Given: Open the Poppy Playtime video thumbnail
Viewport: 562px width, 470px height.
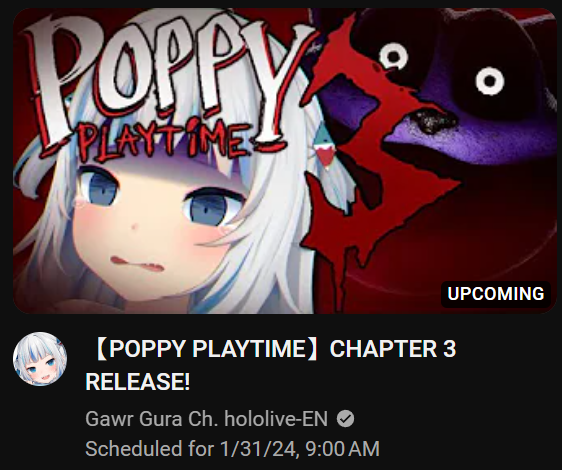Looking at the screenshot, I should point(285,161).
